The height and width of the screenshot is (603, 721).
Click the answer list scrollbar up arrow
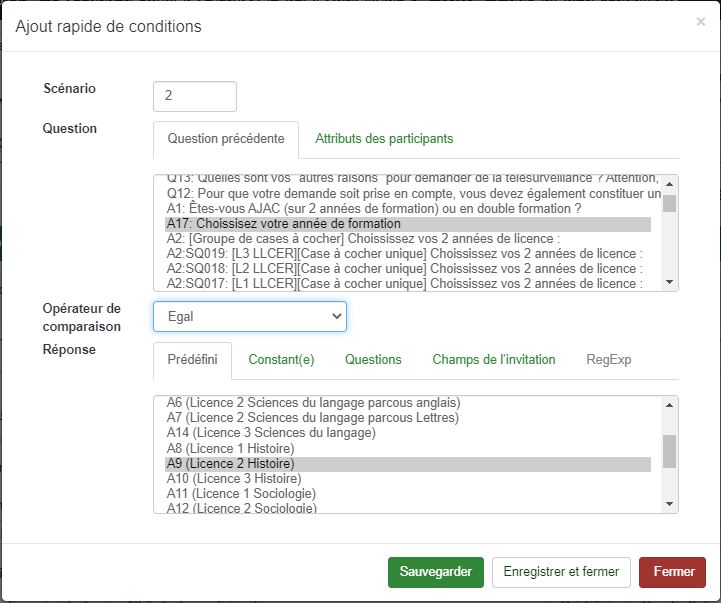pyautogui.click(x=669, y=405)
